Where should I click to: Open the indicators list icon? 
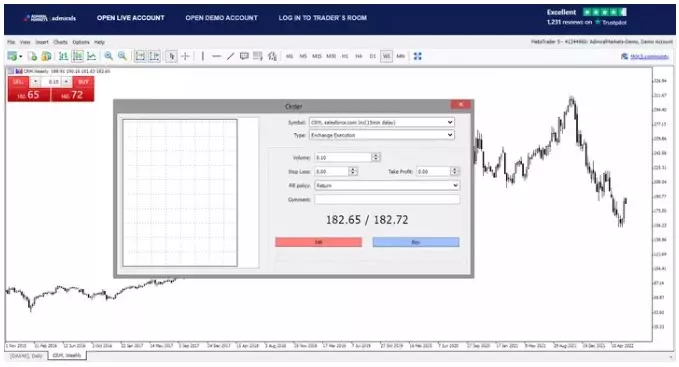(272, 56)
